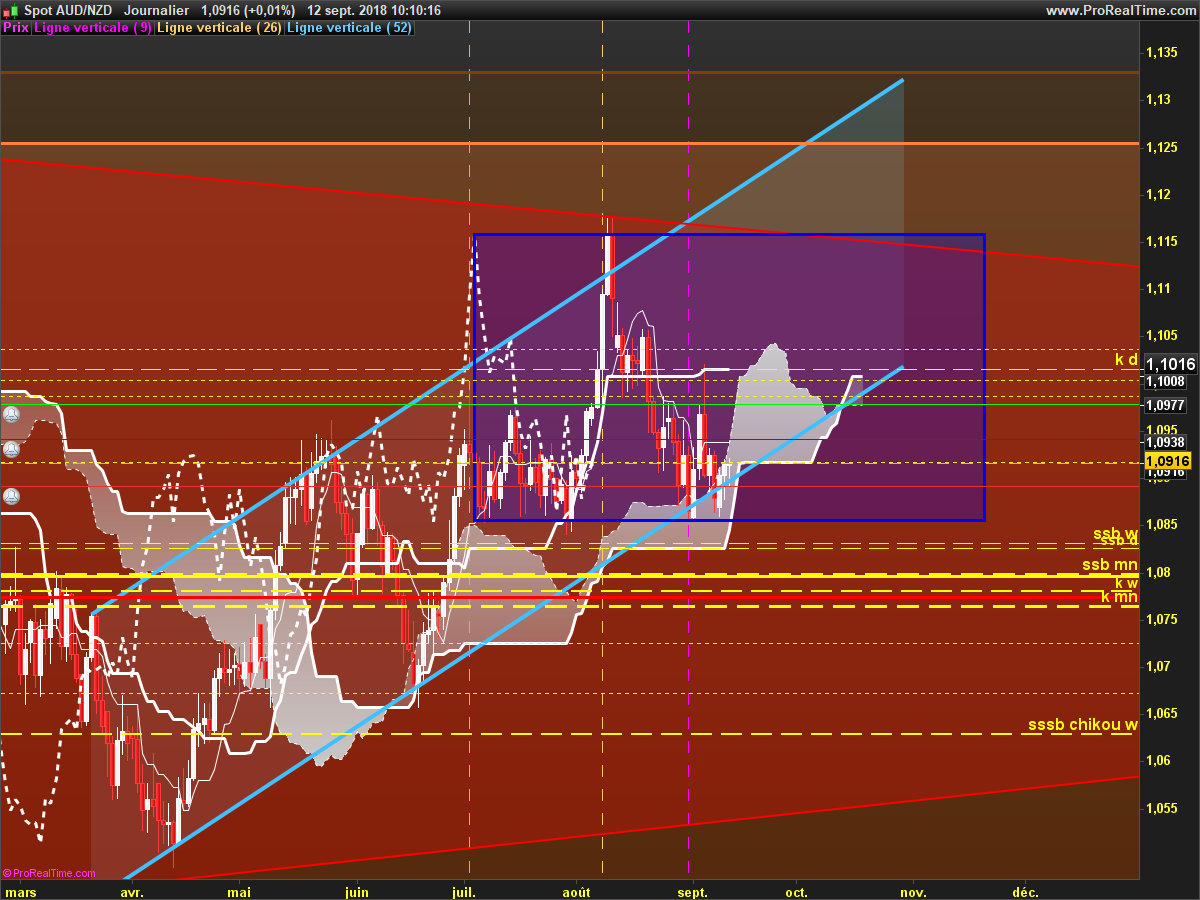
Task: Click the 1,125 tick on the price axis
Action: pos(1161,147)
